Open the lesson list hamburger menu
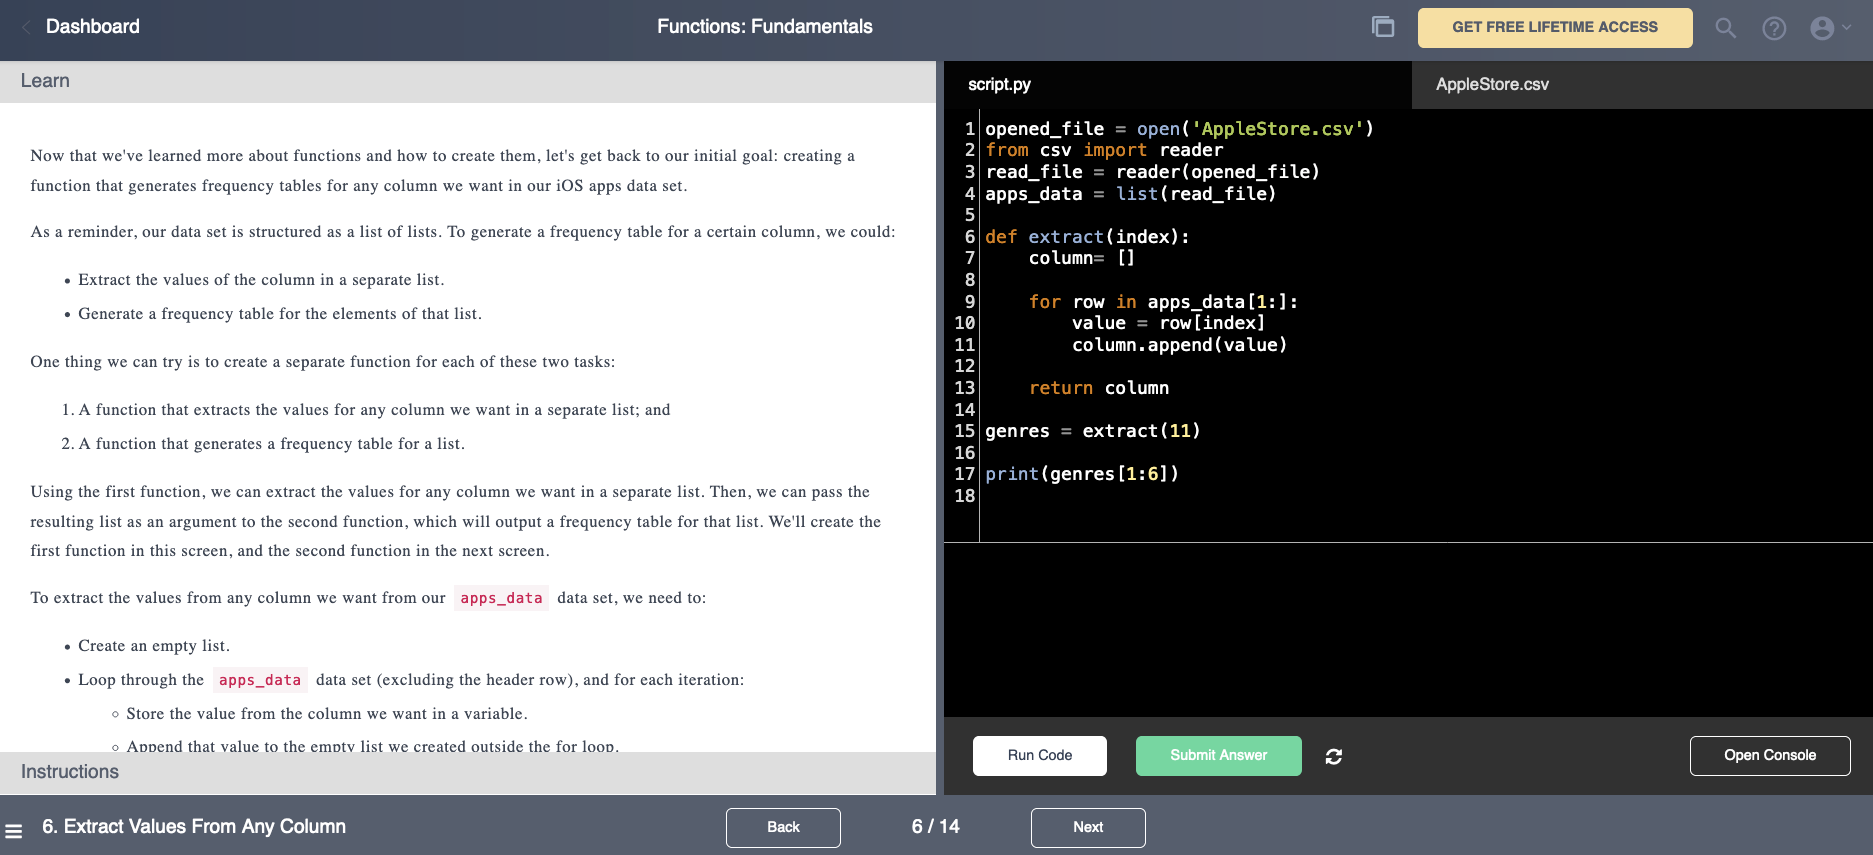The height and width of the screenshot is (855, 1873). point(14,830)
